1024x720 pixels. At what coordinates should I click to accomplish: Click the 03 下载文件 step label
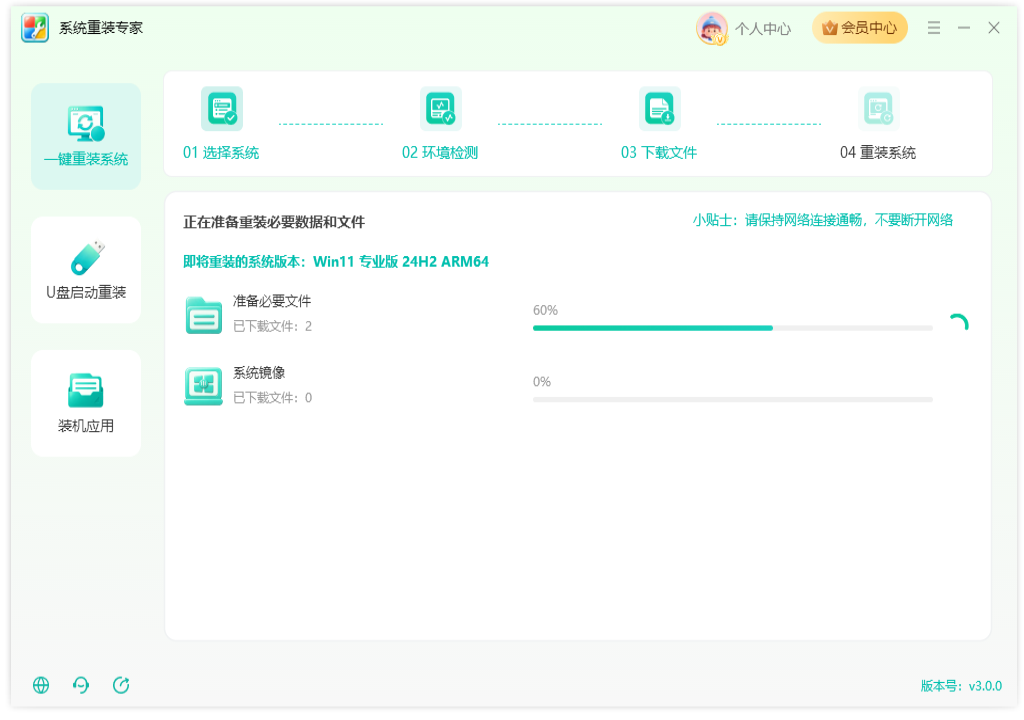pyautogui.click(x=658, y=153)
